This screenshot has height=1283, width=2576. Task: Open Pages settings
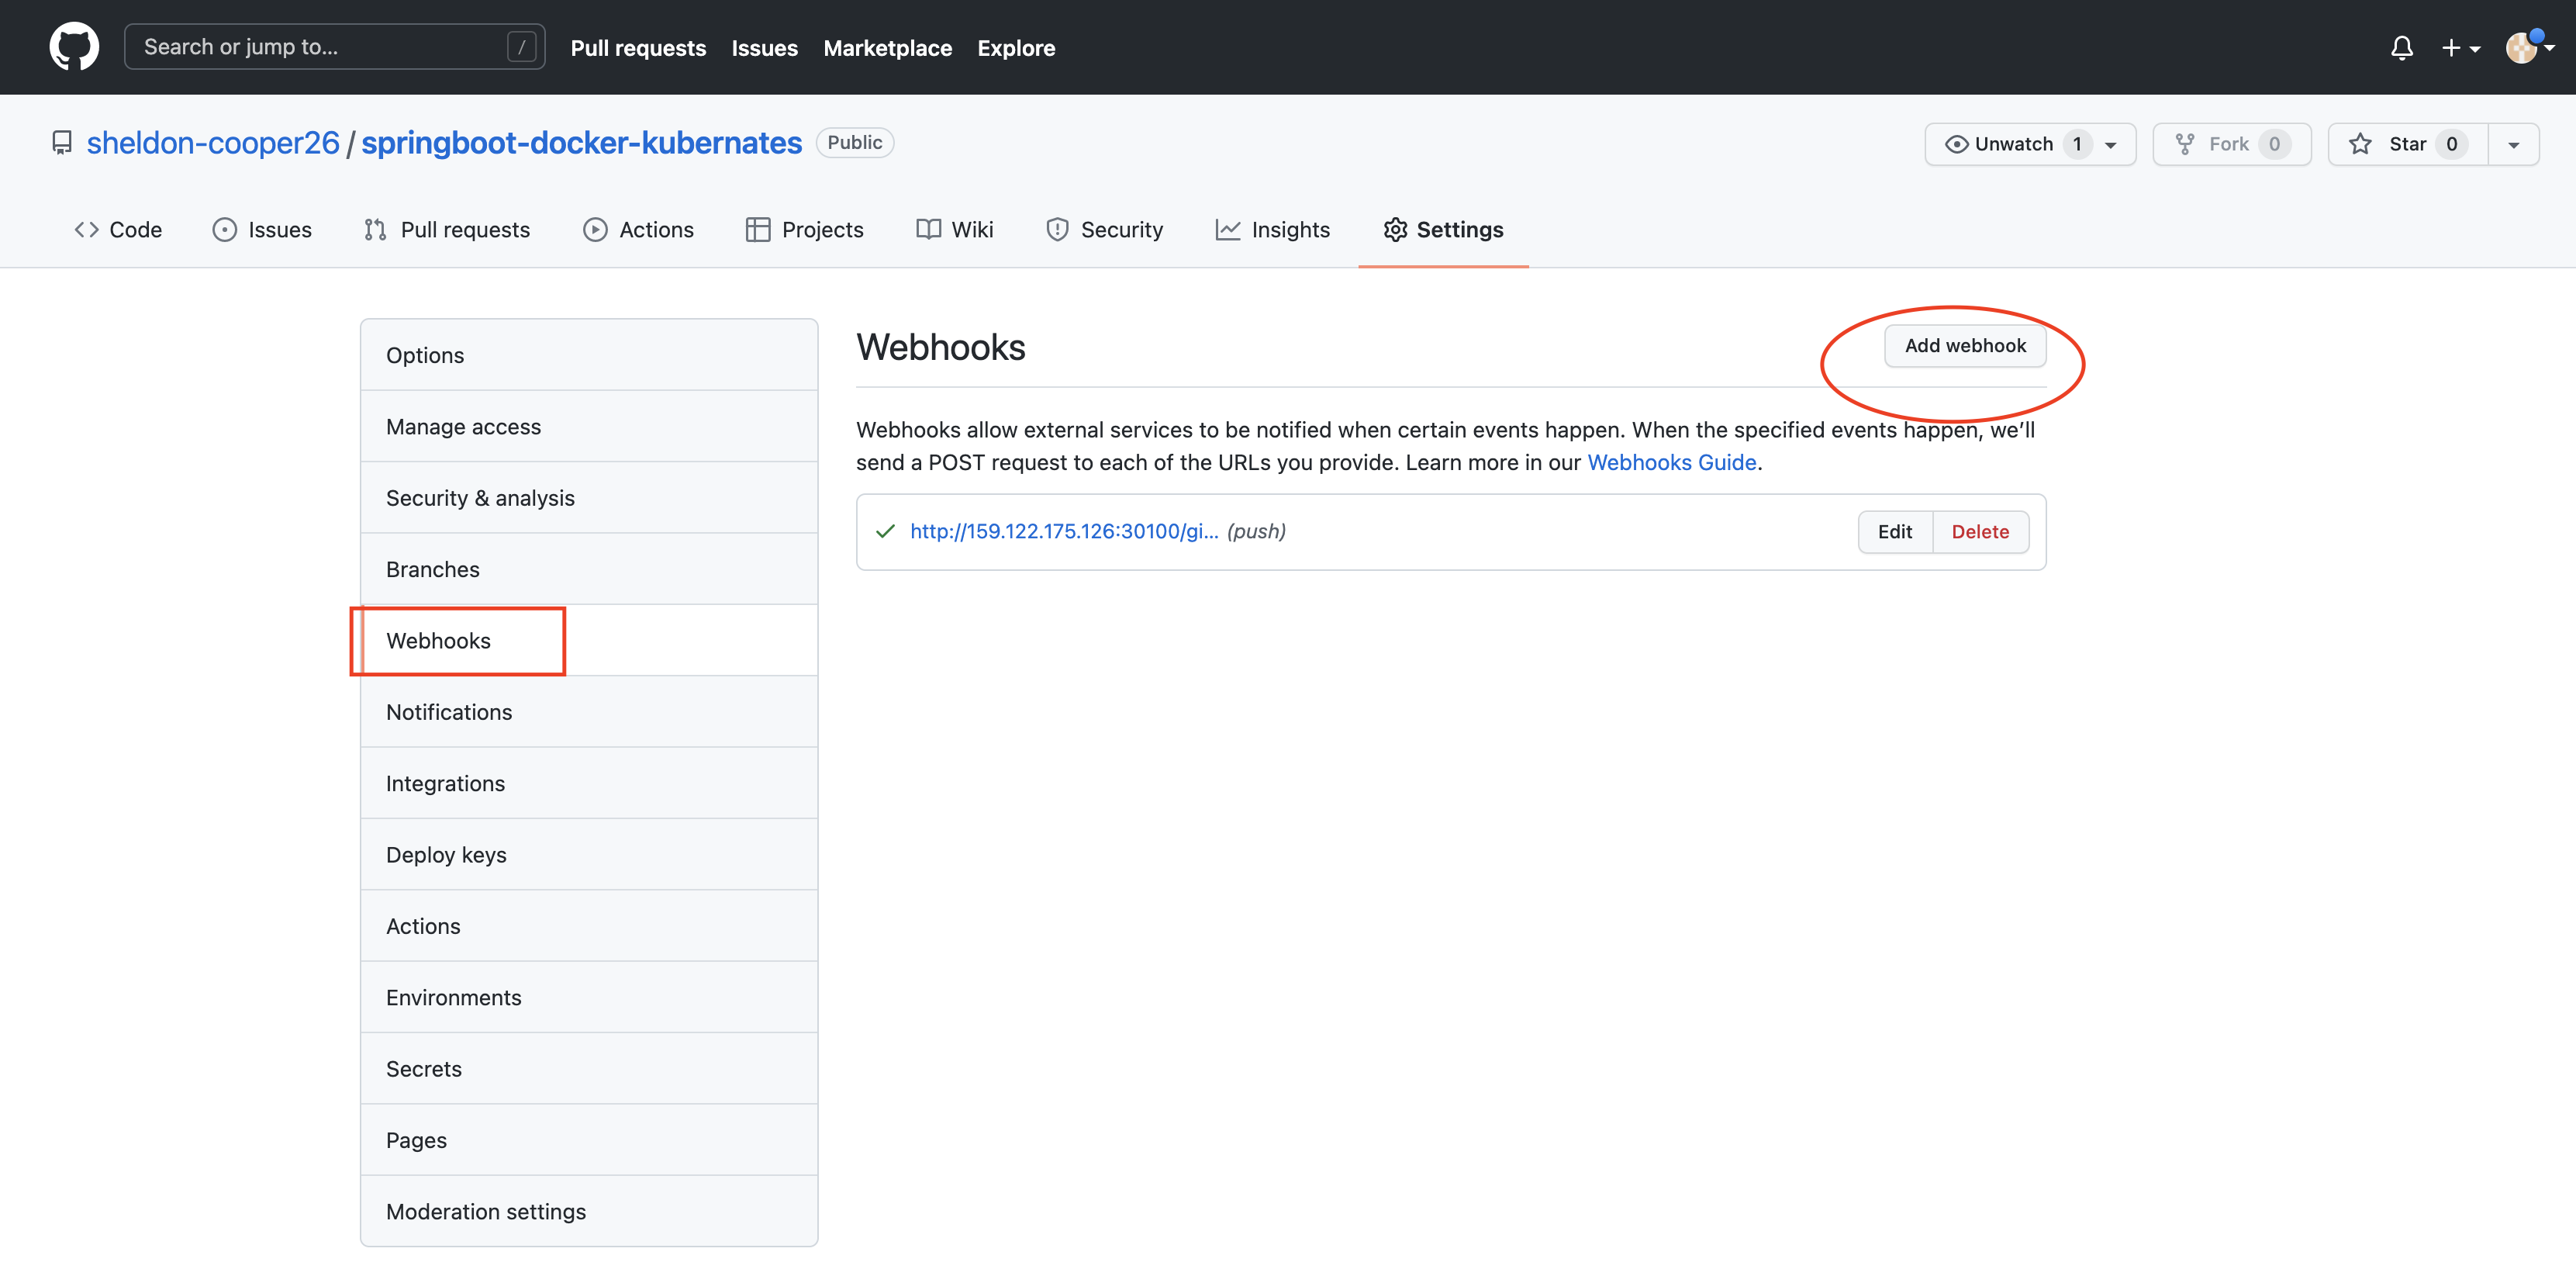[589, 1139]
